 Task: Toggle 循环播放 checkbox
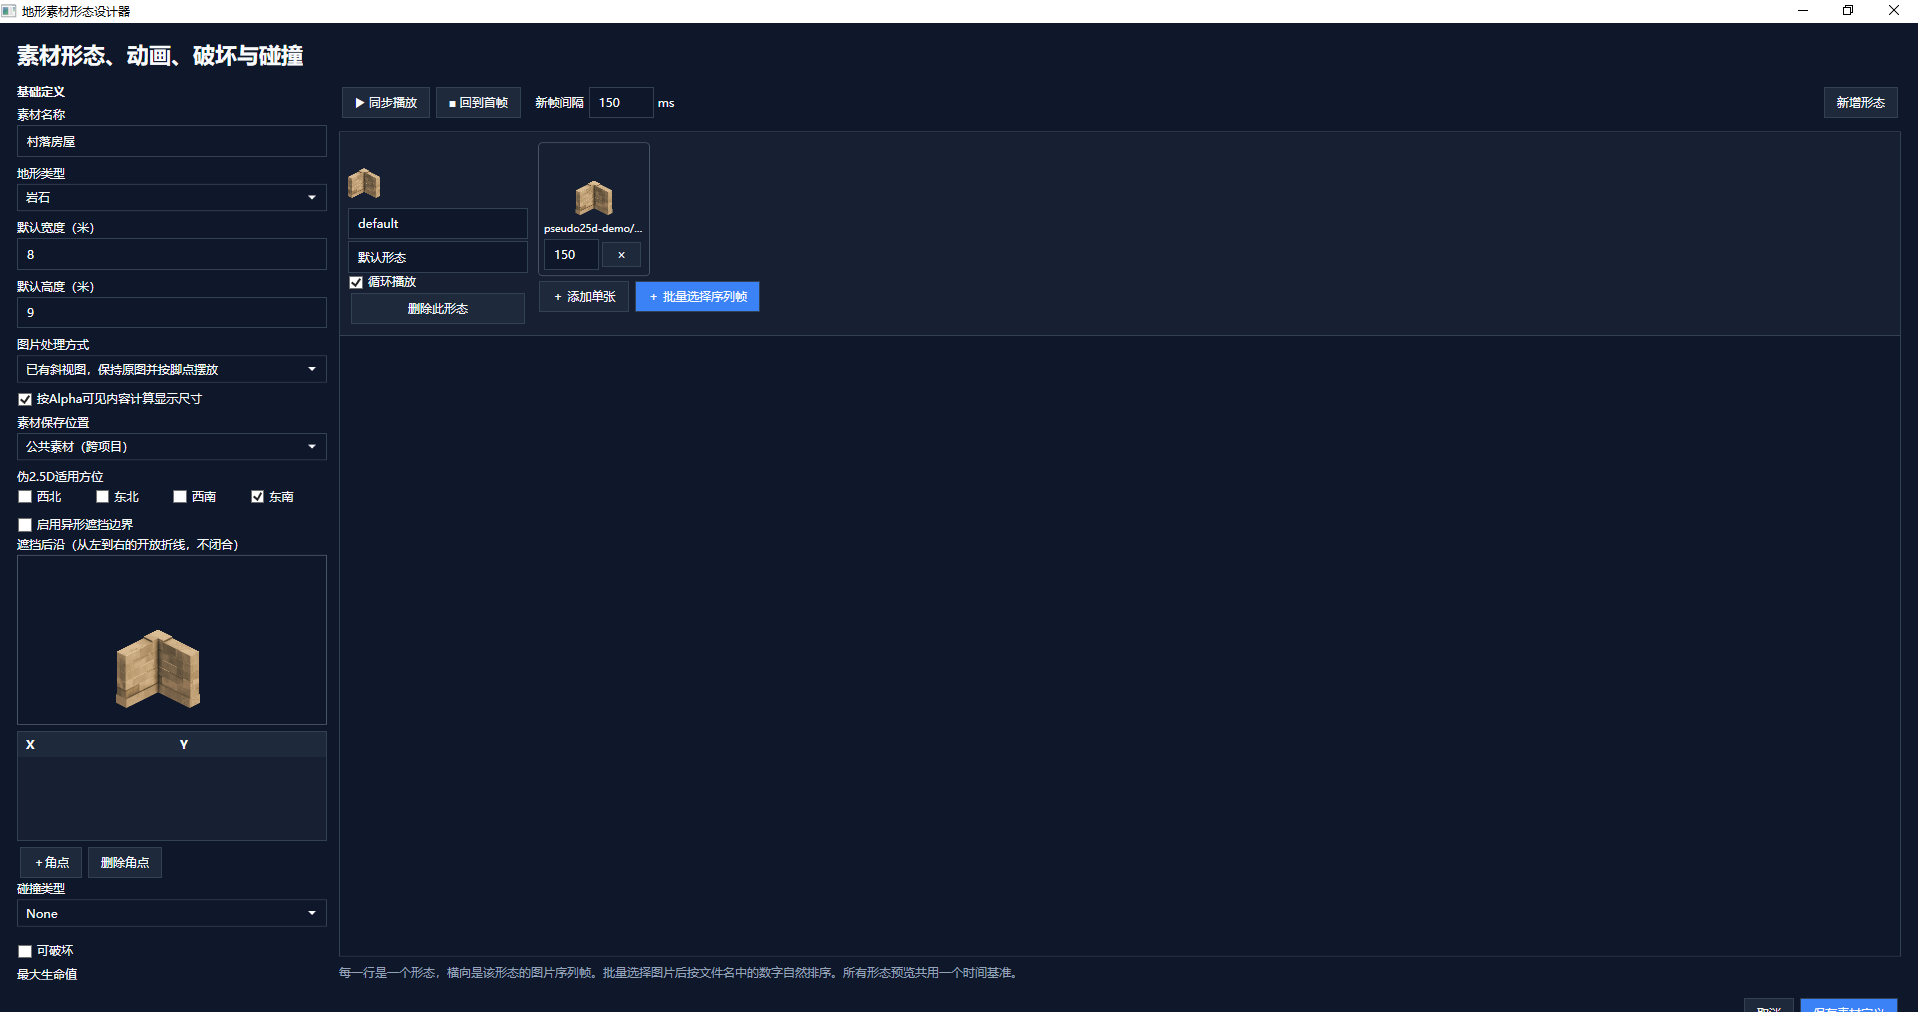[356, 282]
